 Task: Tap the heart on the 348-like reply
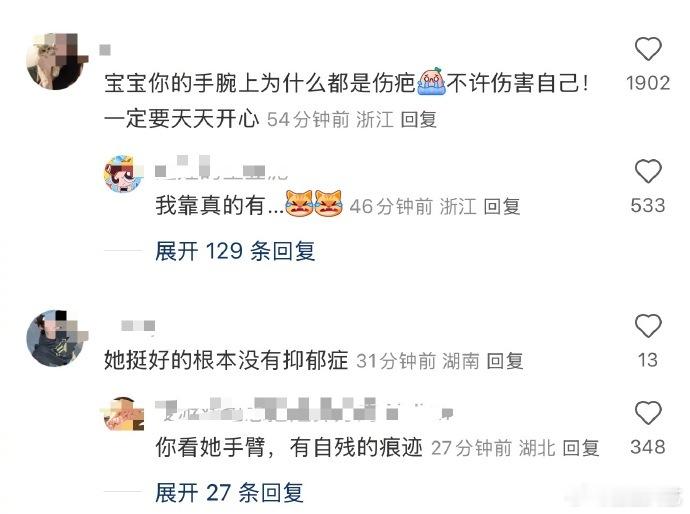point(648,413)
